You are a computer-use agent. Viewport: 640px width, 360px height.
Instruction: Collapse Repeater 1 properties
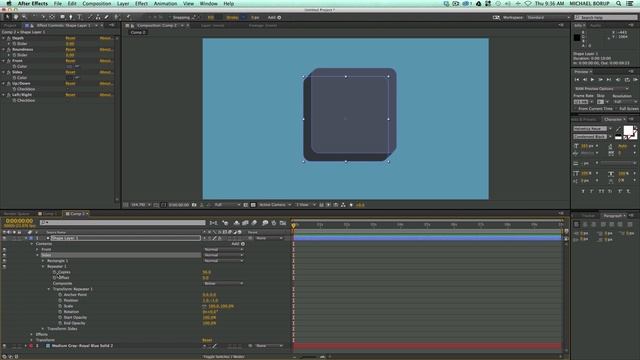point(43,267)
